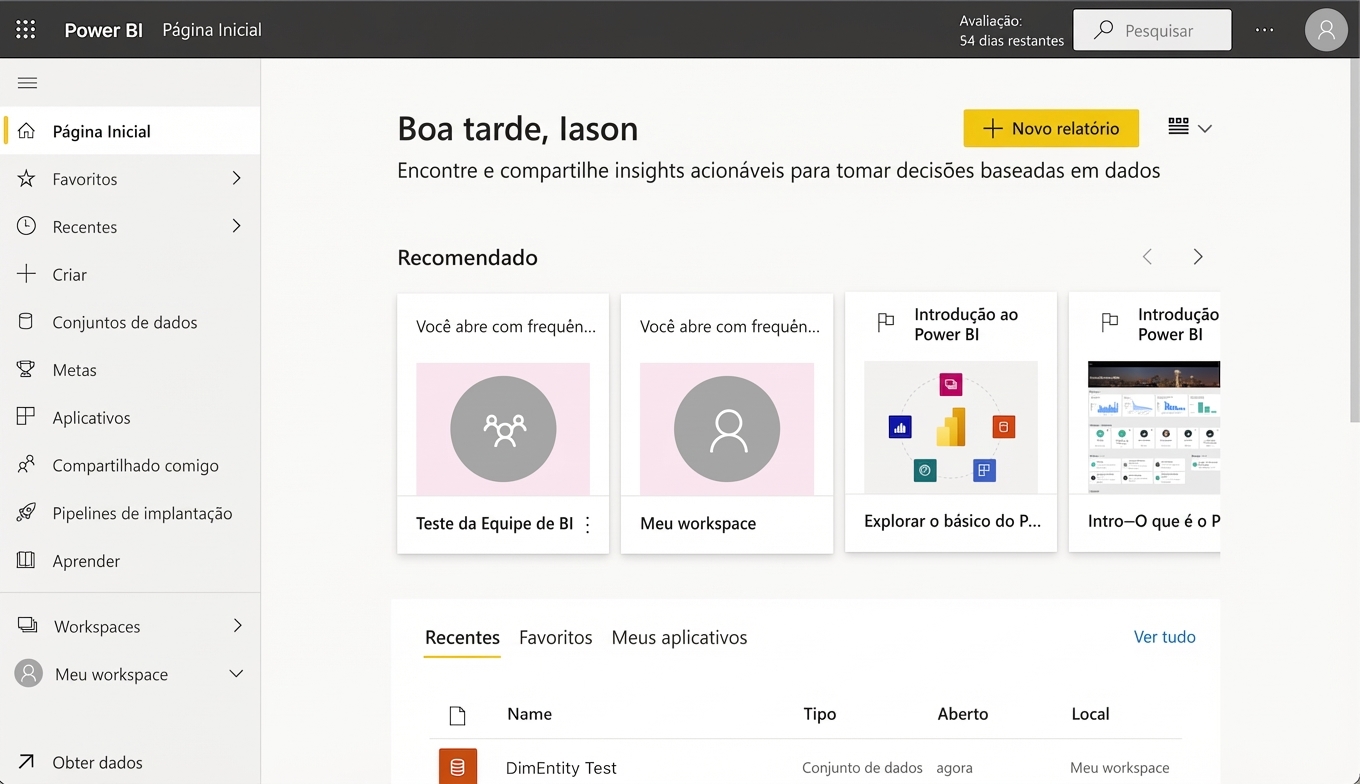Image resolution: width=1360 pixels, height=784 pixels.
Task: Switch to the Favoritos tab
Action: tap(556, 638)
